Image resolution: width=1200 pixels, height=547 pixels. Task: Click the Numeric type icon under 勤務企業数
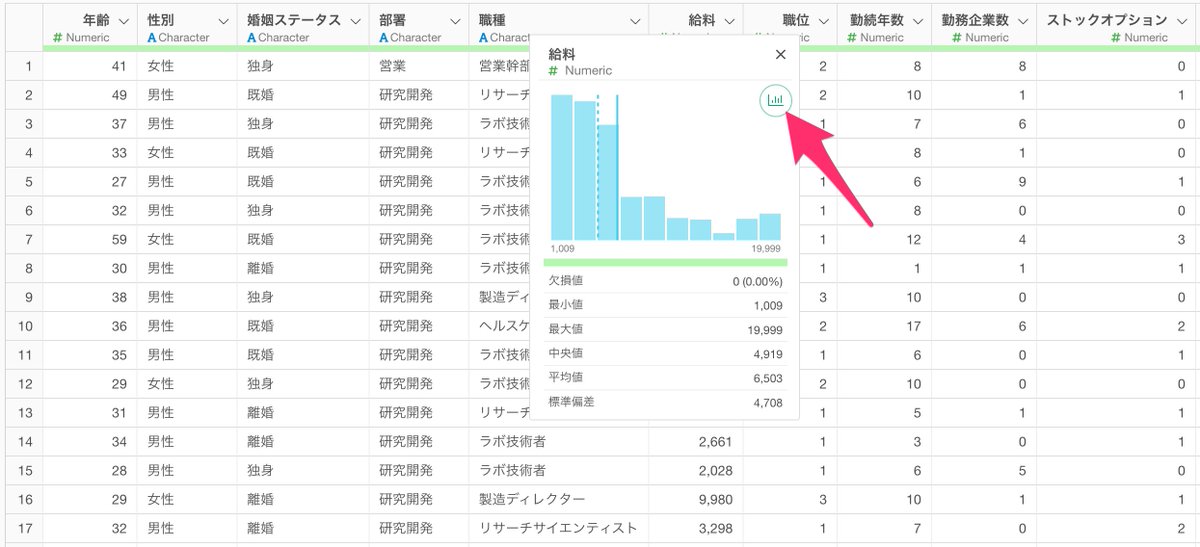click(x=957, y=38)
